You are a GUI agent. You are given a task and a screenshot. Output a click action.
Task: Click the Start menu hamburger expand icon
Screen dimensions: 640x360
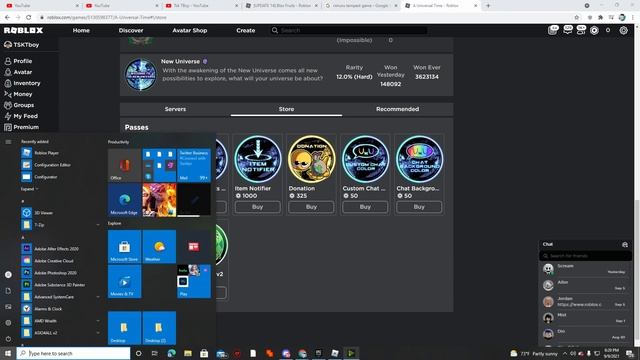click(8, 142)
